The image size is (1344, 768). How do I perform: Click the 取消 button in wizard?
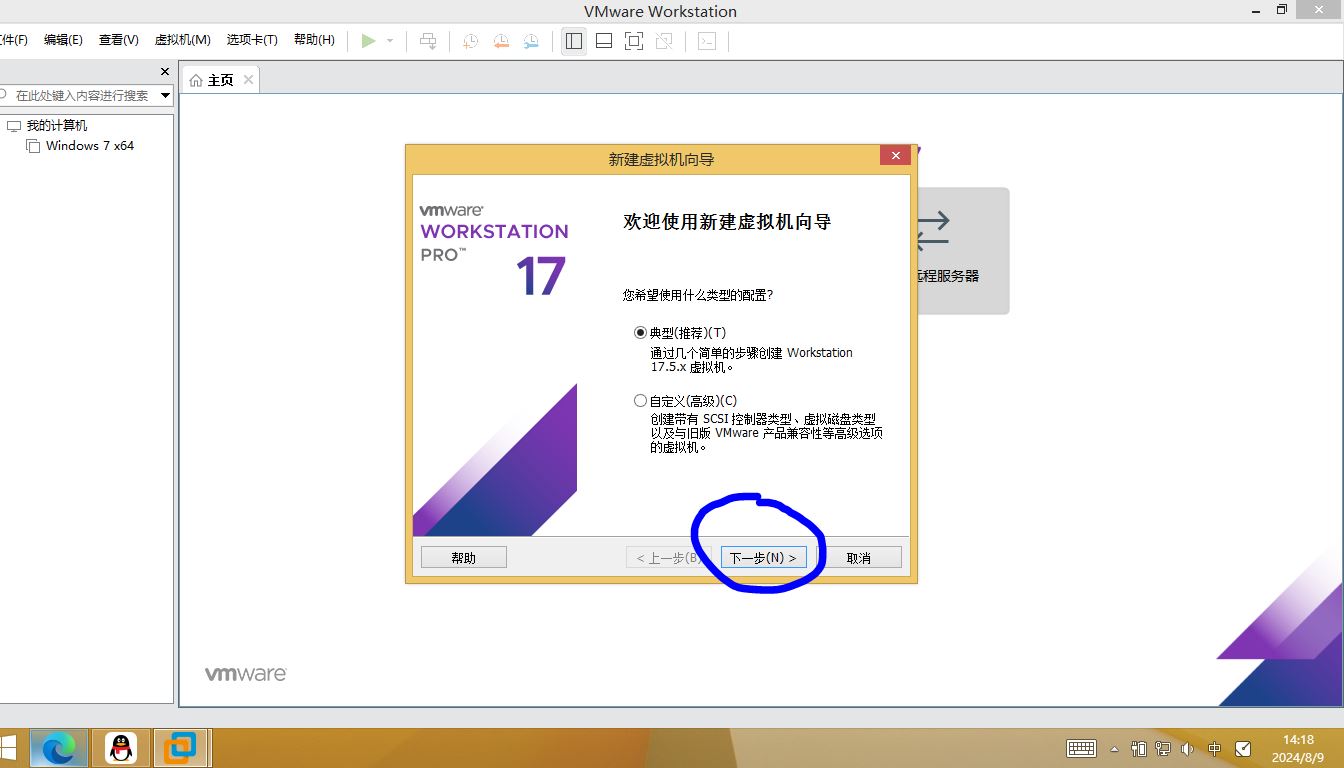859,557
